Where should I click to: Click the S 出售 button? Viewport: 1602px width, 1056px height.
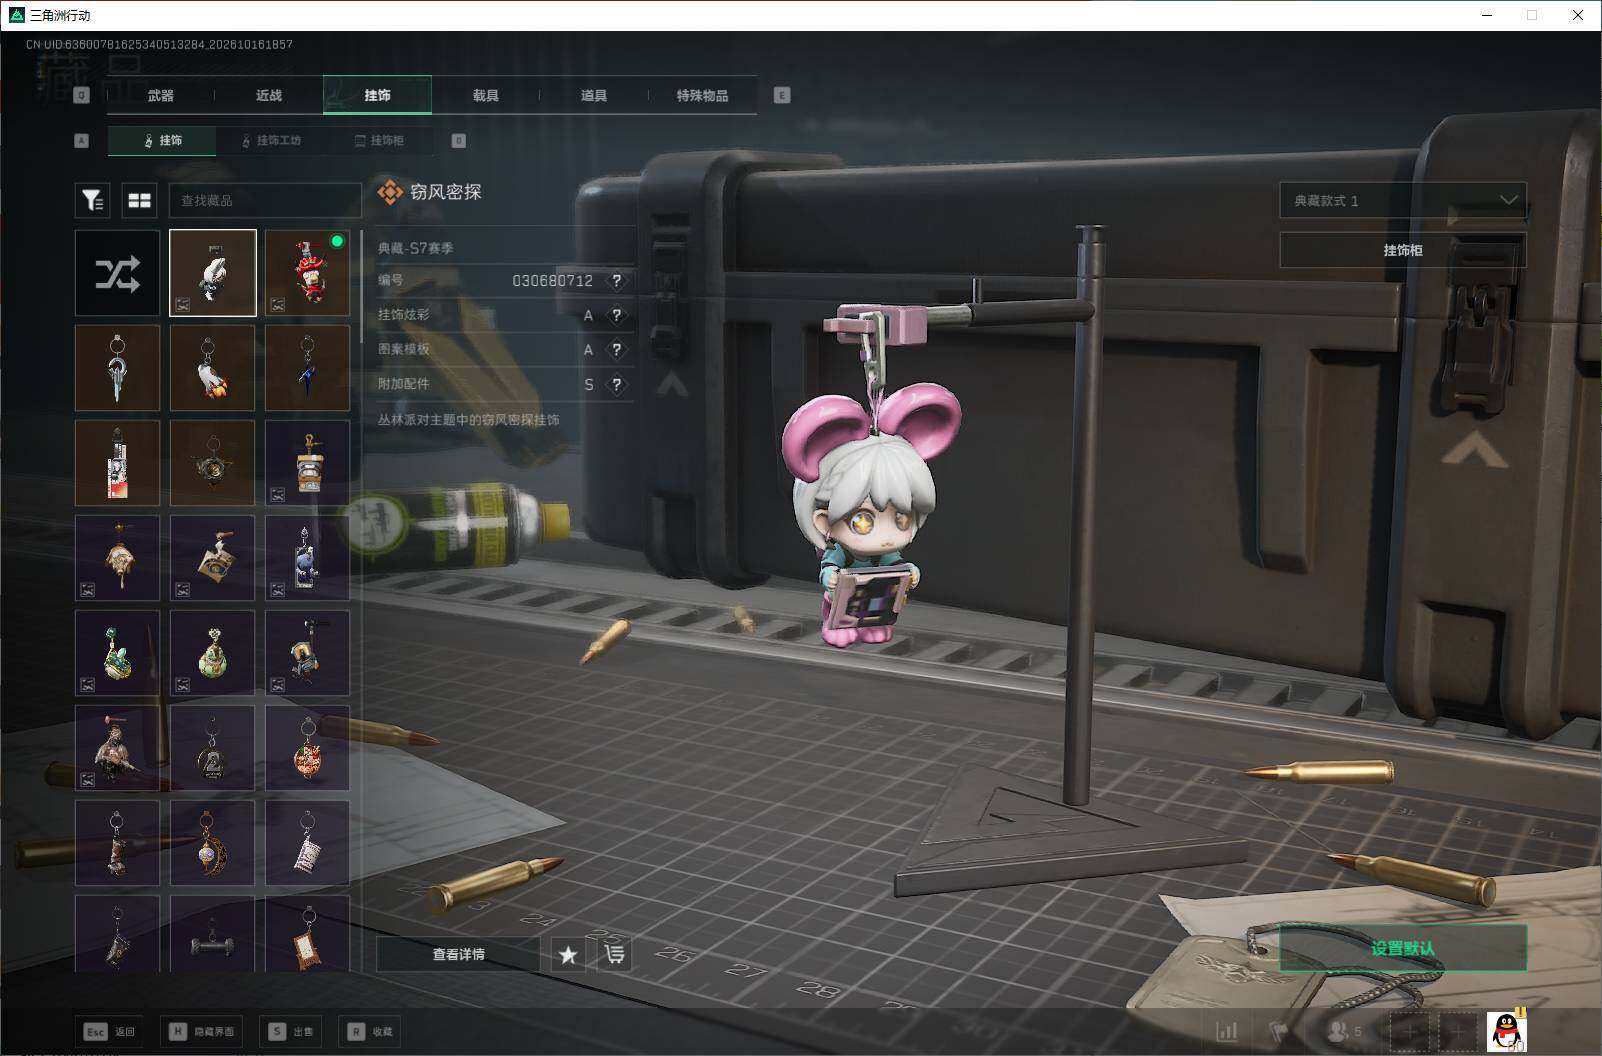[291, 1031]
